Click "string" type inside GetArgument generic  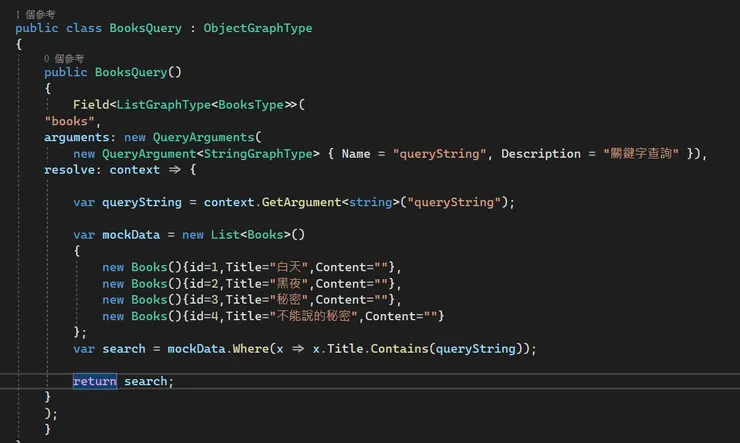click(370, 202)
